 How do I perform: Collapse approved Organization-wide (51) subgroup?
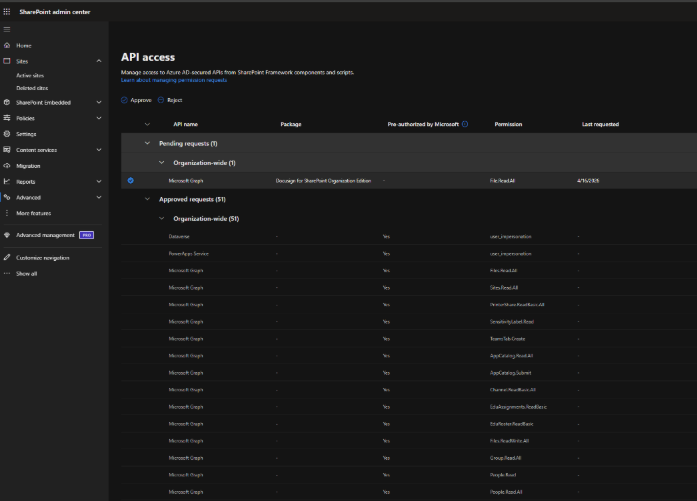tap(161, 218)
